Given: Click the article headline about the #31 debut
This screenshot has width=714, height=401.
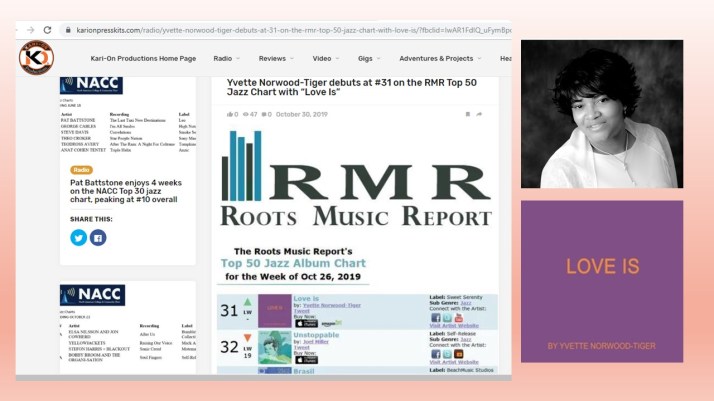Looking at the screenshot, I should (x=352, y=87).
